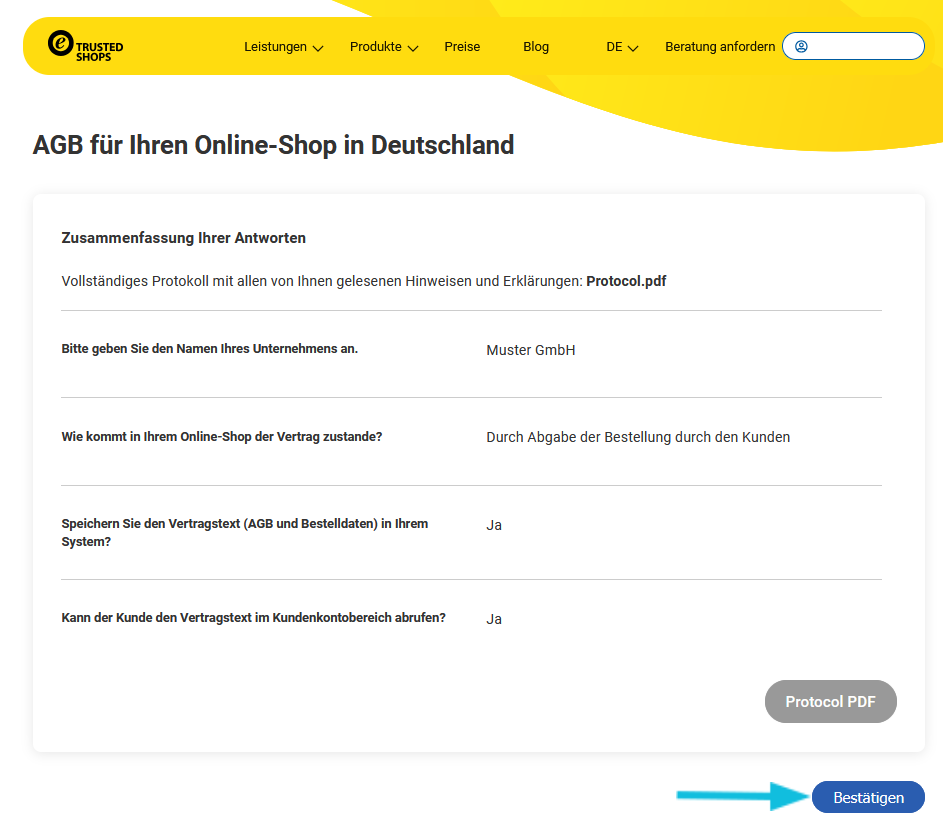Click inside the empty login pill field

click(864, 47)
